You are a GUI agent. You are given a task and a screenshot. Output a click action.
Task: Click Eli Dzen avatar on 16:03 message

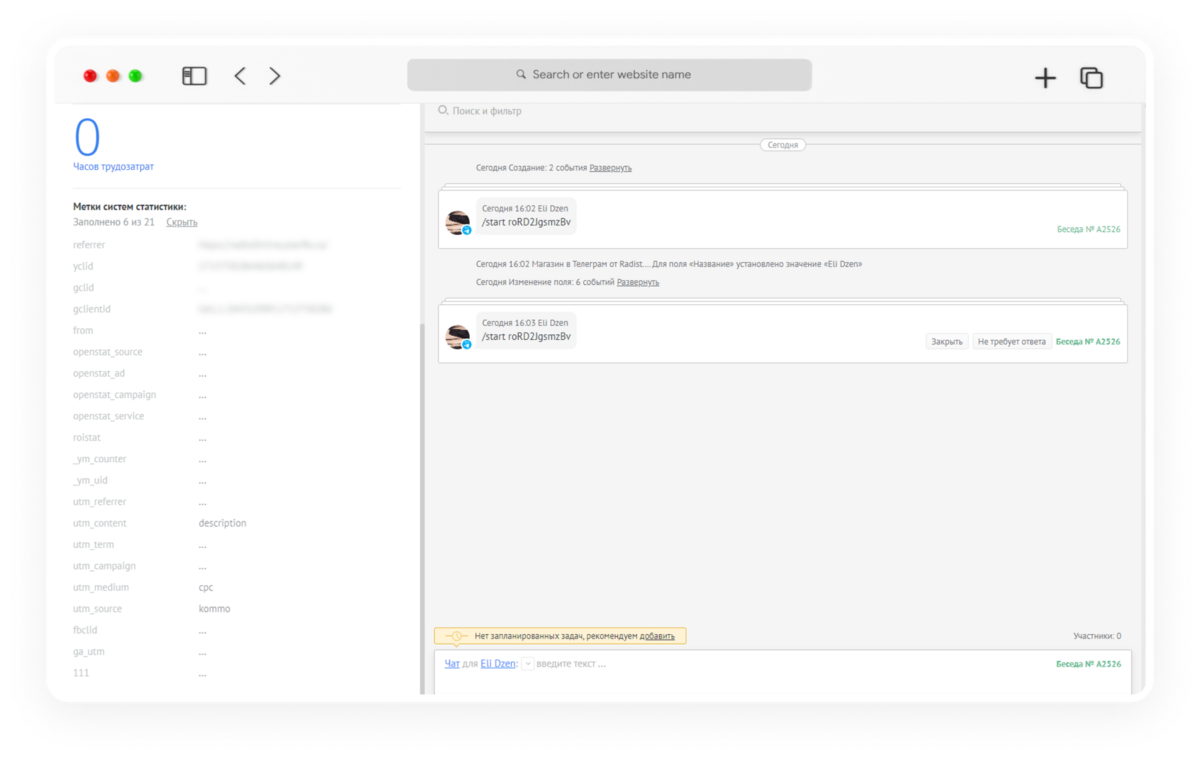tap(458, 337)
